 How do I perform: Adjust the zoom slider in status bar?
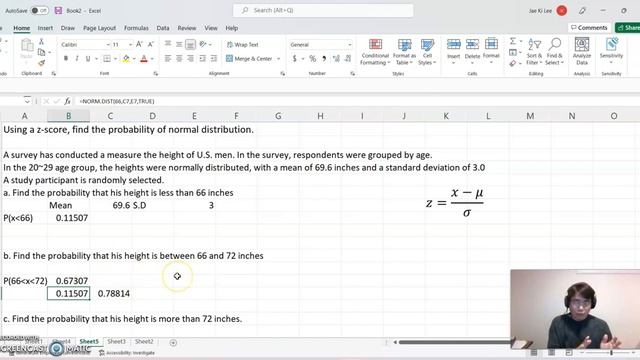tap(611, 353)
